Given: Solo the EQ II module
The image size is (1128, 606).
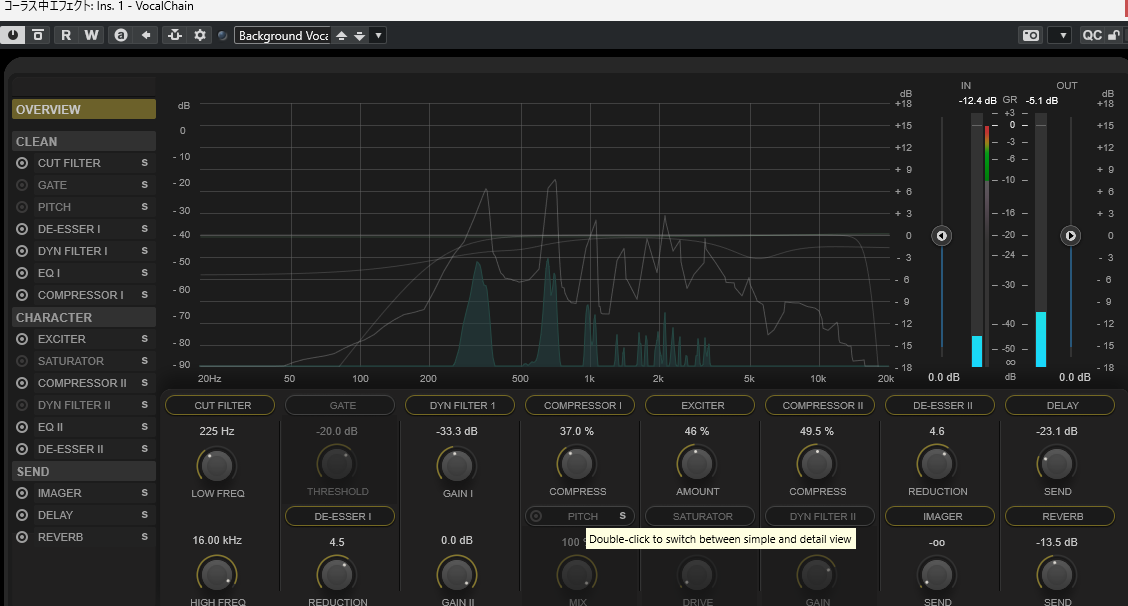Looking at the screenshot, I should 145,427.
